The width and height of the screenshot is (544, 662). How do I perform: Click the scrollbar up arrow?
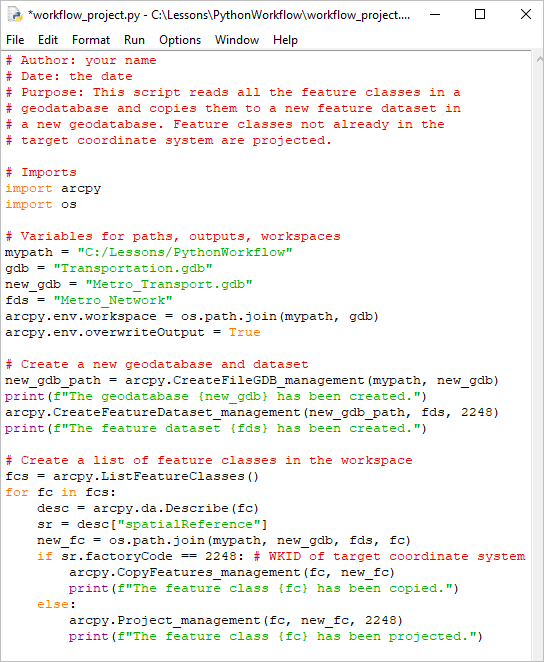(x=539, y=60)
